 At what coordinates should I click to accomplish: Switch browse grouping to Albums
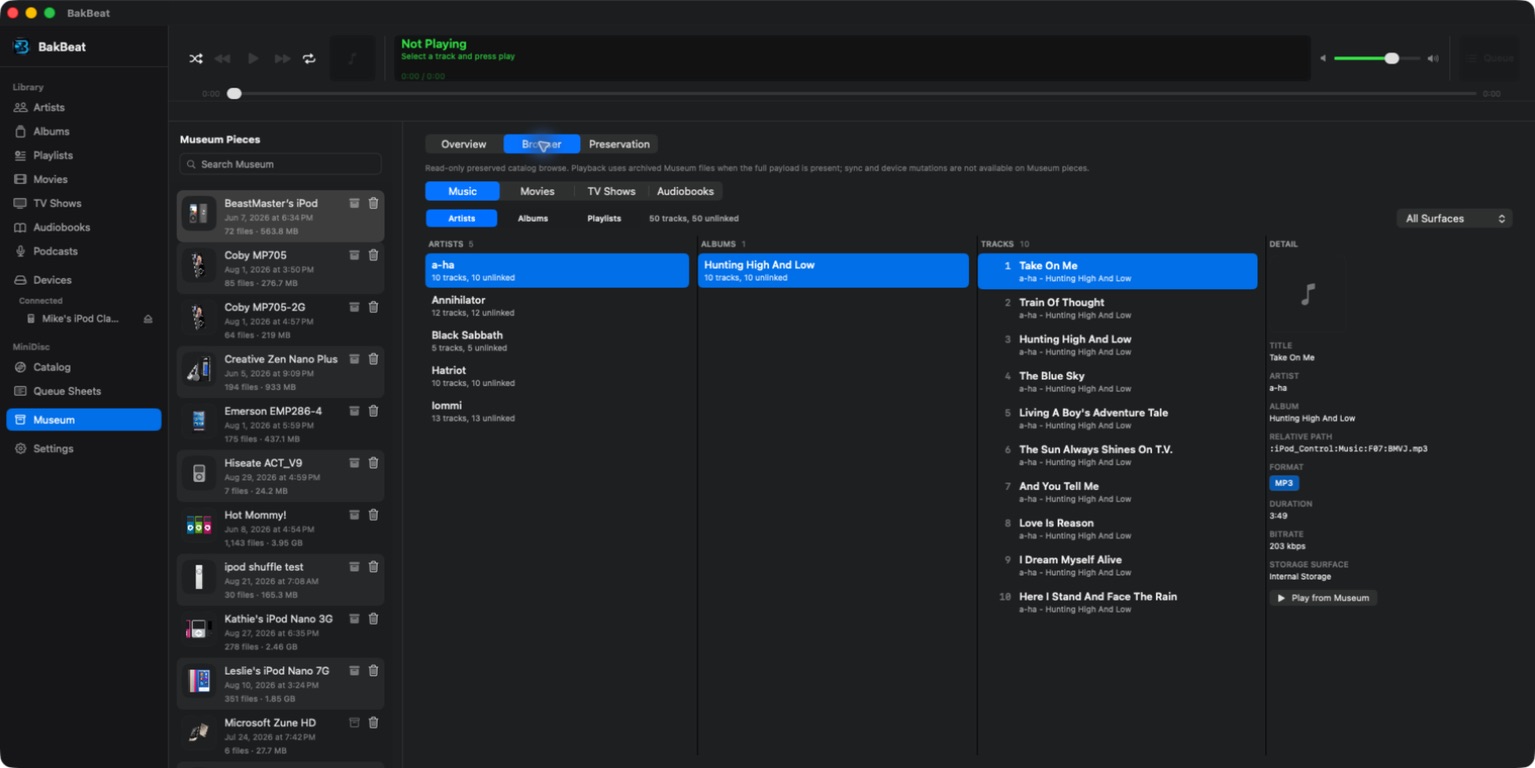pos(533,218)
